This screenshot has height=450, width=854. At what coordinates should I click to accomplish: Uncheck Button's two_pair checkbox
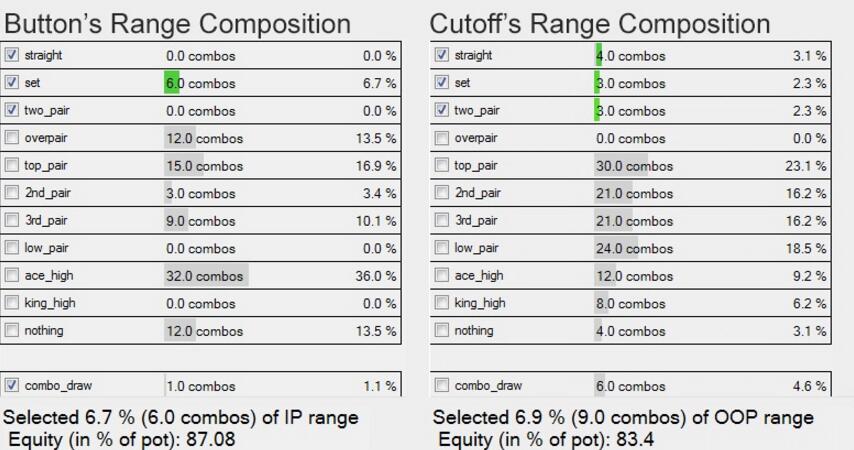click(12, 110)
